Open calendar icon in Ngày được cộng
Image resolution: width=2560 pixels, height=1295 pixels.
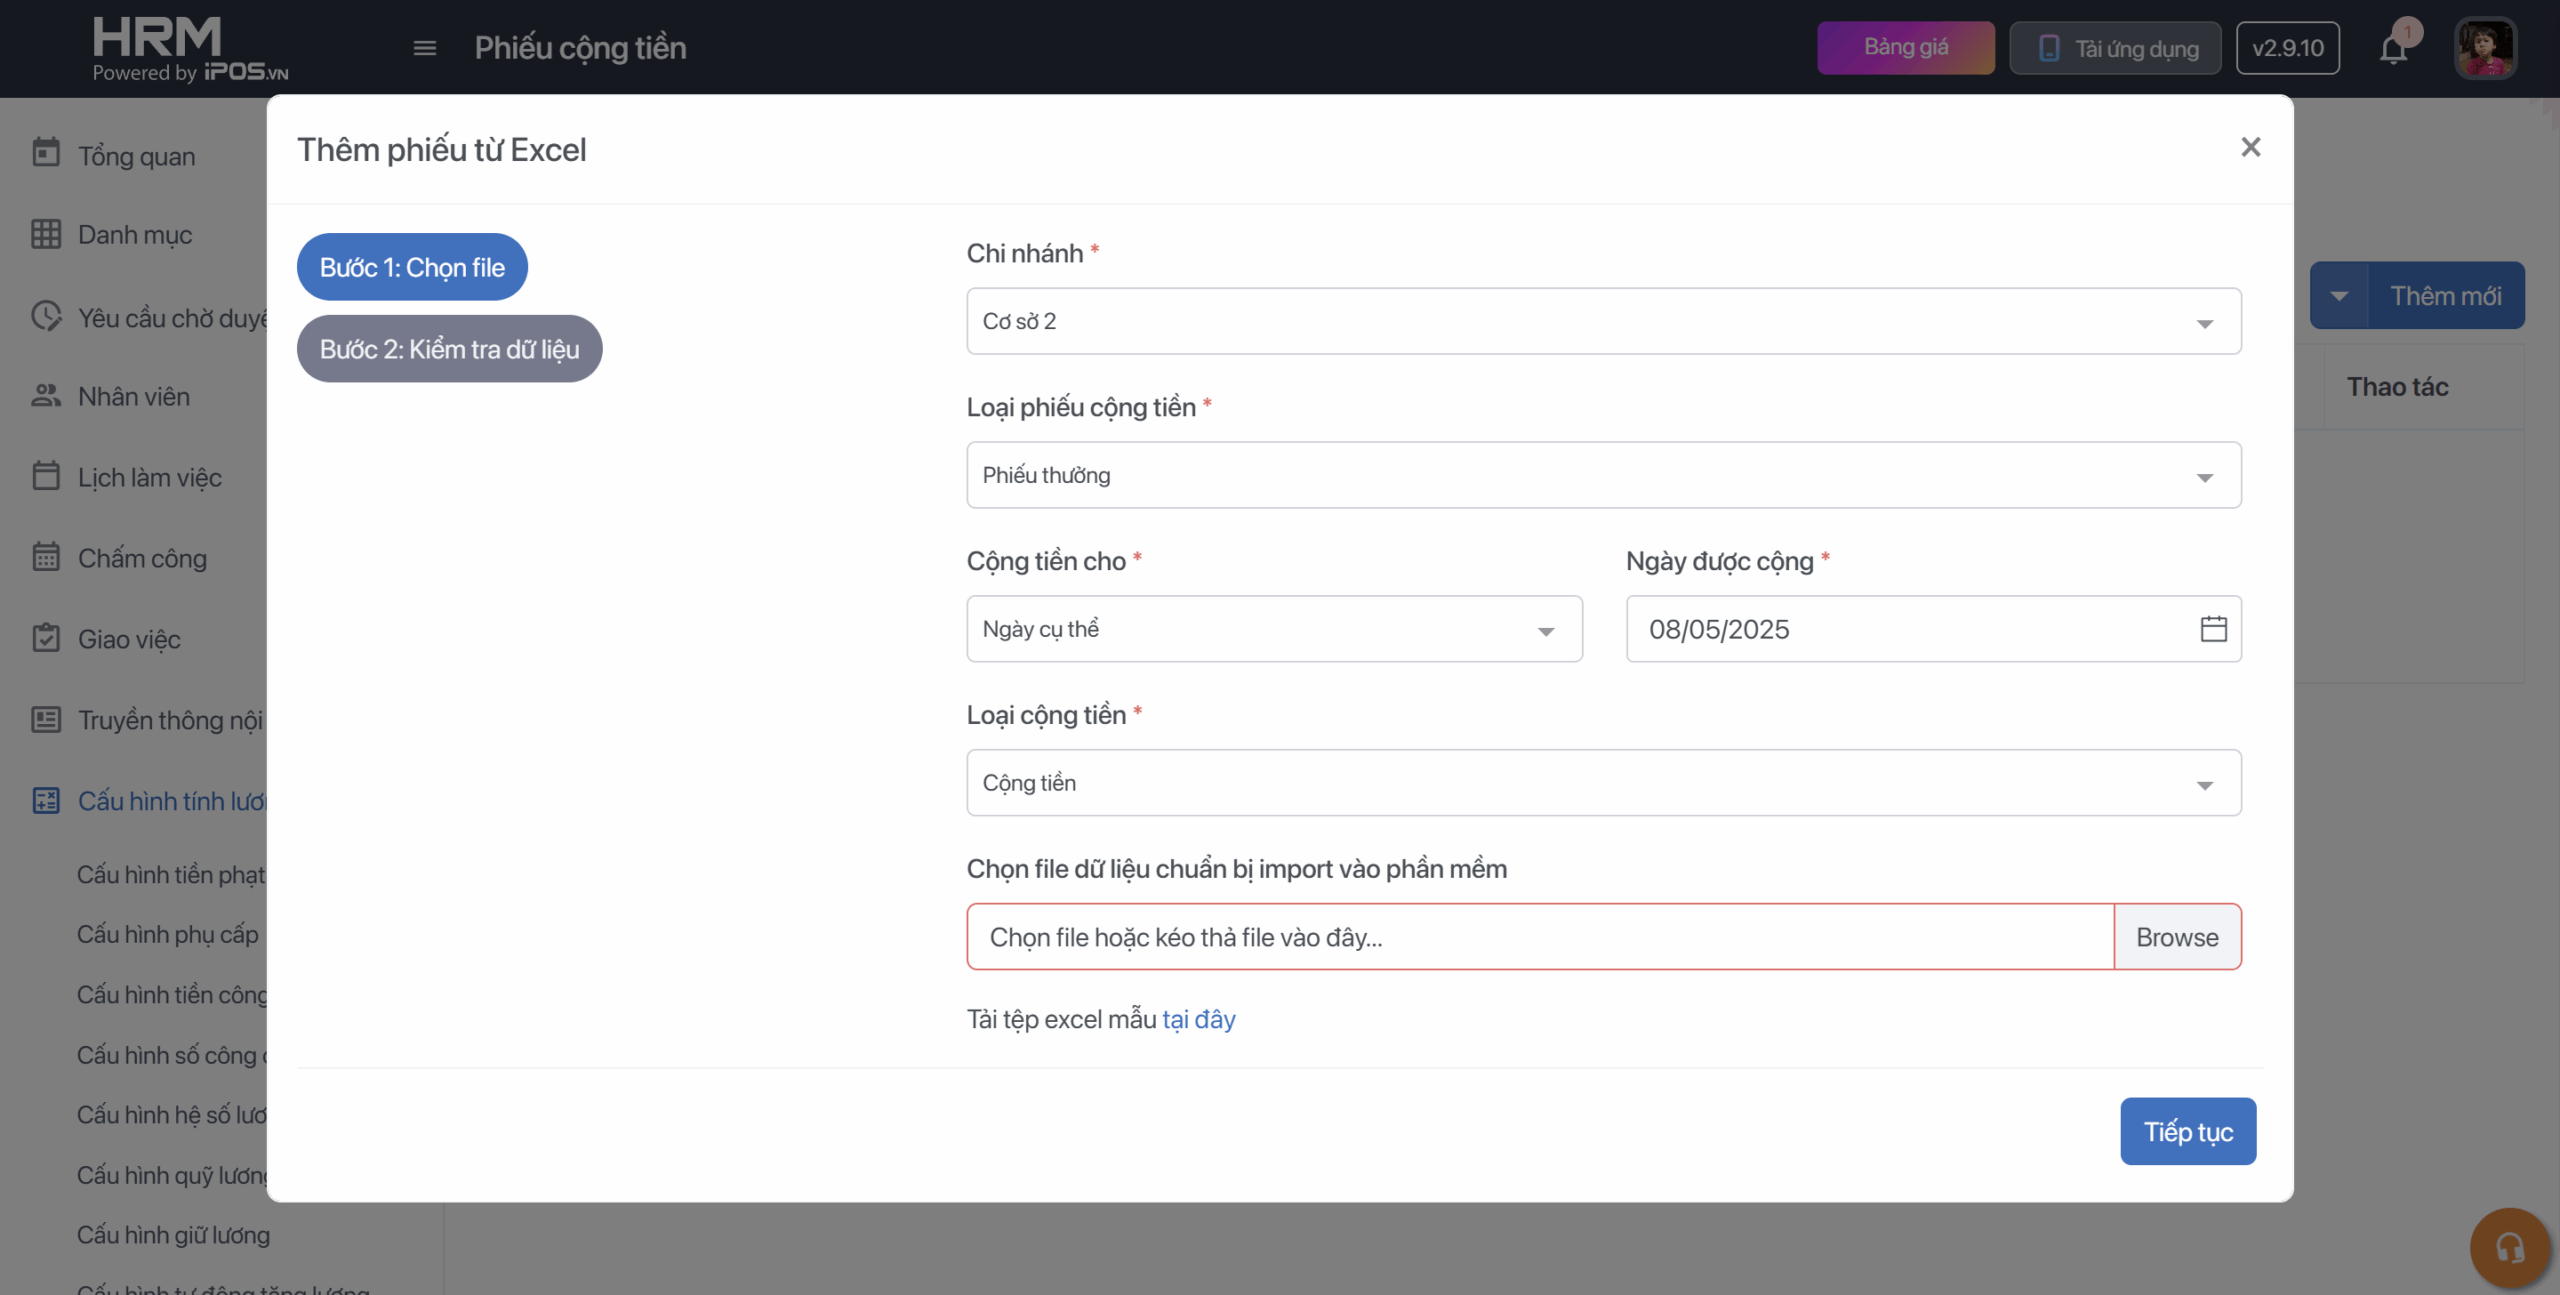pyautogui.click(x=2213, y=629)
